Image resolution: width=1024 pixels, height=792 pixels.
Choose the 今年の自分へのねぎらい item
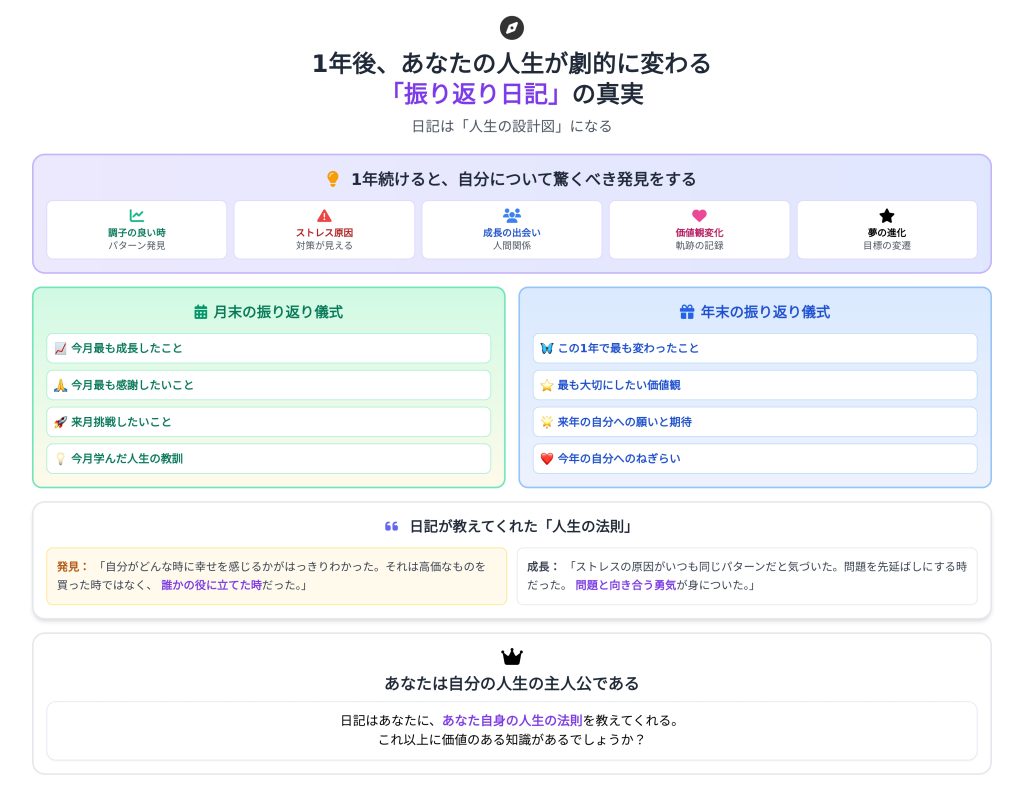(755, 459)
